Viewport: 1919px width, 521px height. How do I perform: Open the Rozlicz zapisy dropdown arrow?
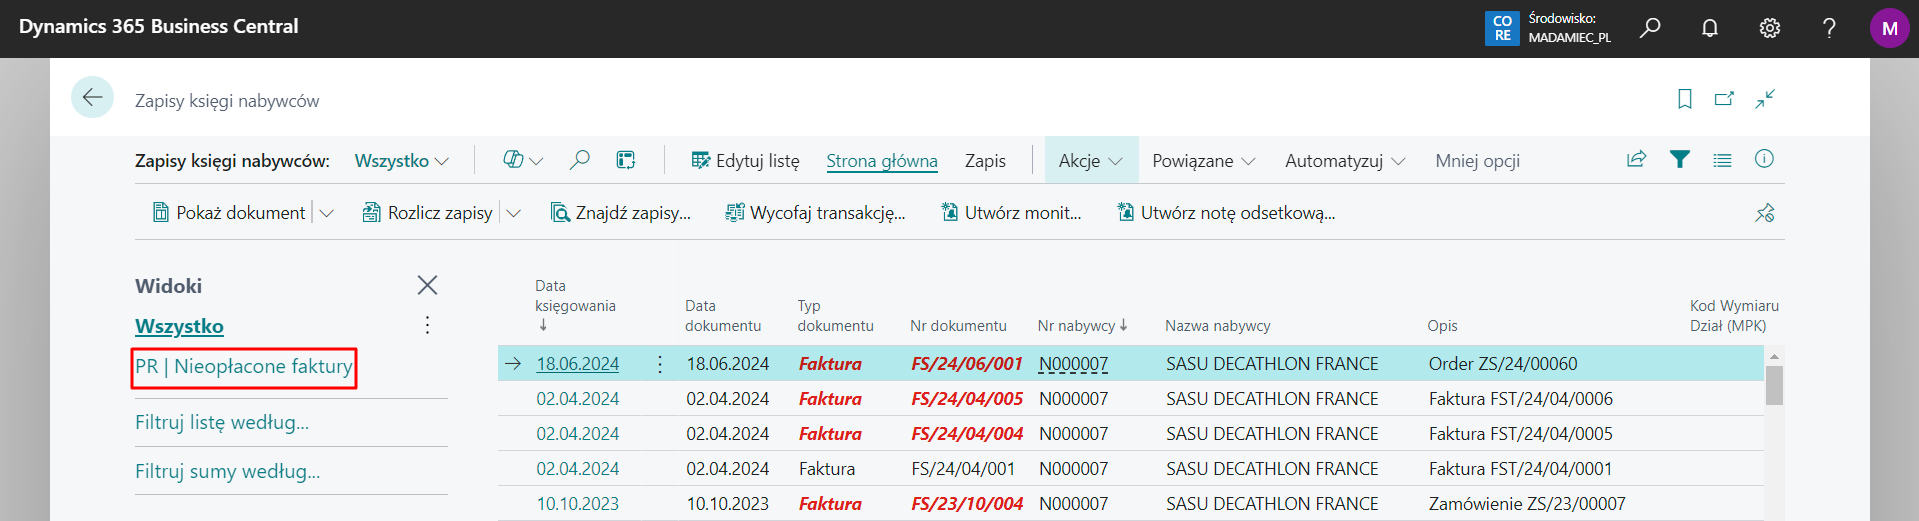(x=514, y=213)
